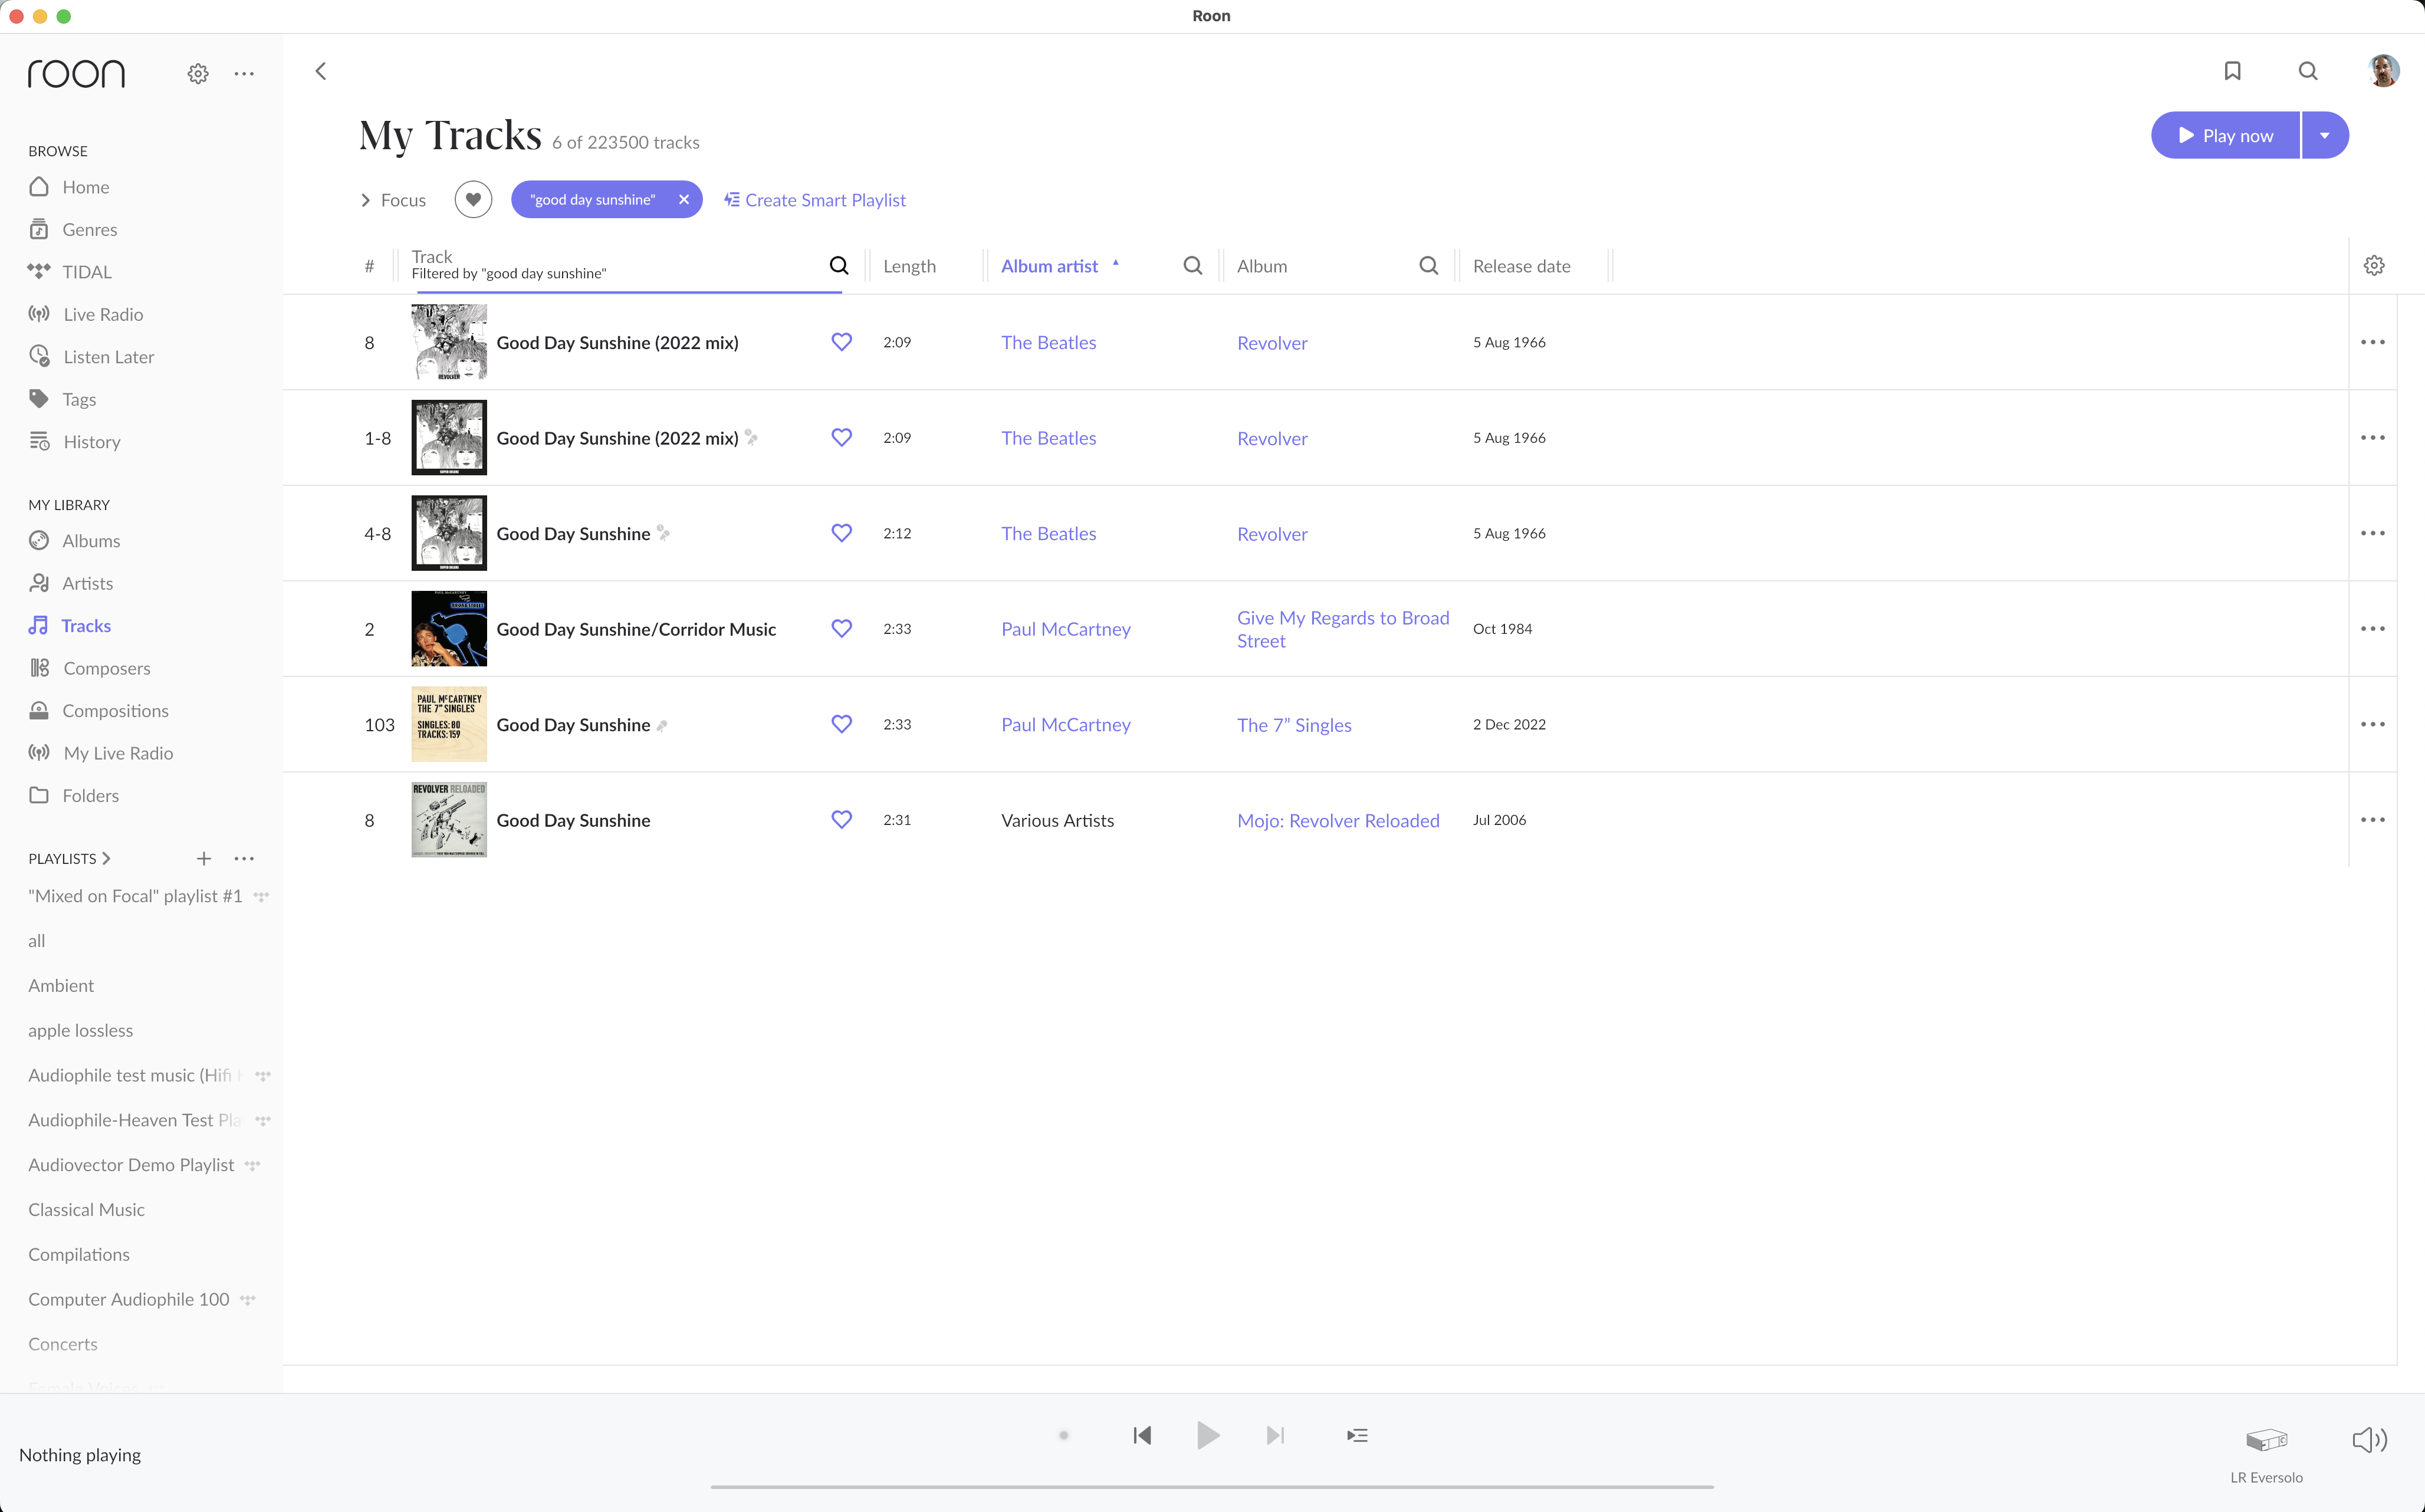2425x1512 pixels.
Task: Open Mojo: Revolver Reloaded album link
Action: (1338, 820)
